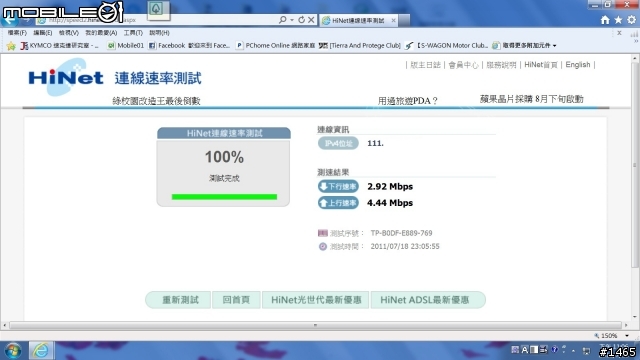Screen dimensions: 640x360
Task: Click the vertical scrollbar up arrow
Action: 635,59
